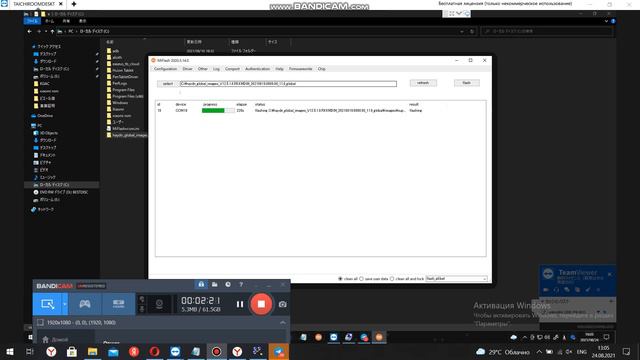Image resolution: width=640 pixels, height=360 pixels.
Task: Select the COM18 device cell
Action: 181,111
